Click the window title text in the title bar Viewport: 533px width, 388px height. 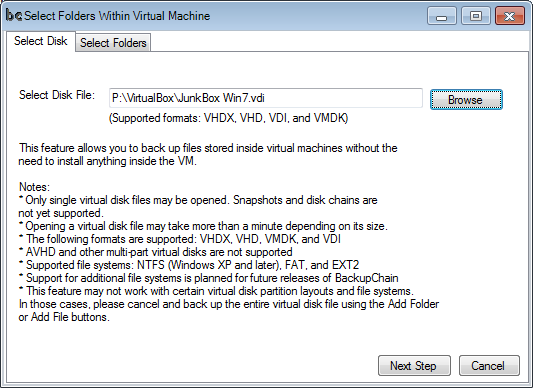point(117,16)
